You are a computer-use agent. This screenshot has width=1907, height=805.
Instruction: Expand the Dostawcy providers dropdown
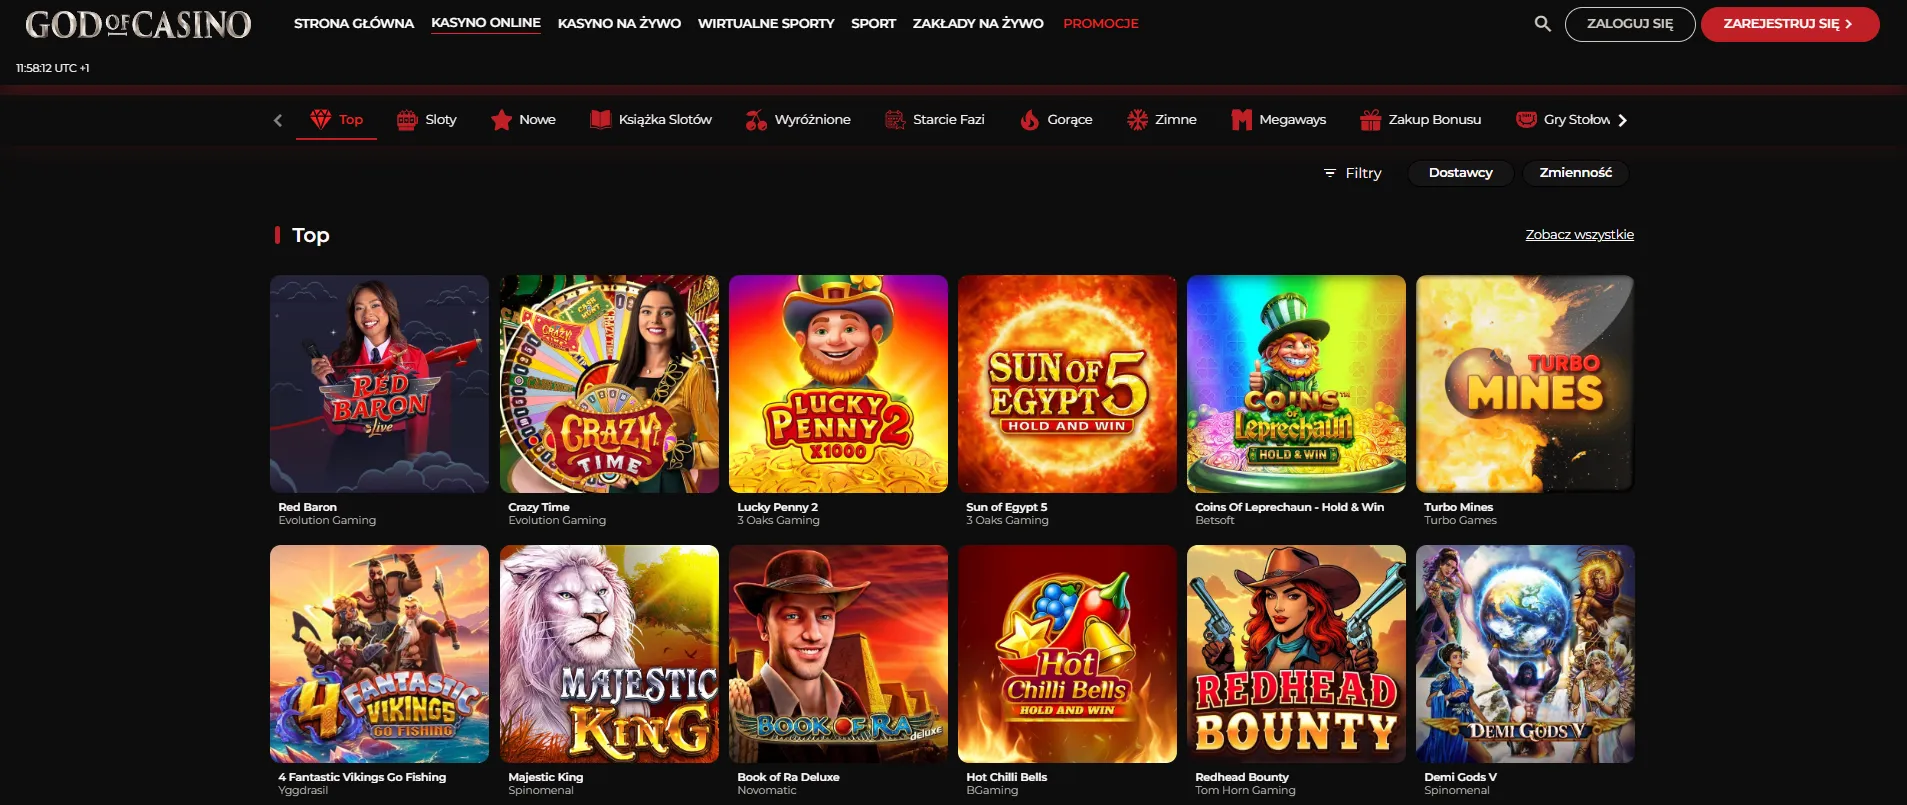(1460, 173)
